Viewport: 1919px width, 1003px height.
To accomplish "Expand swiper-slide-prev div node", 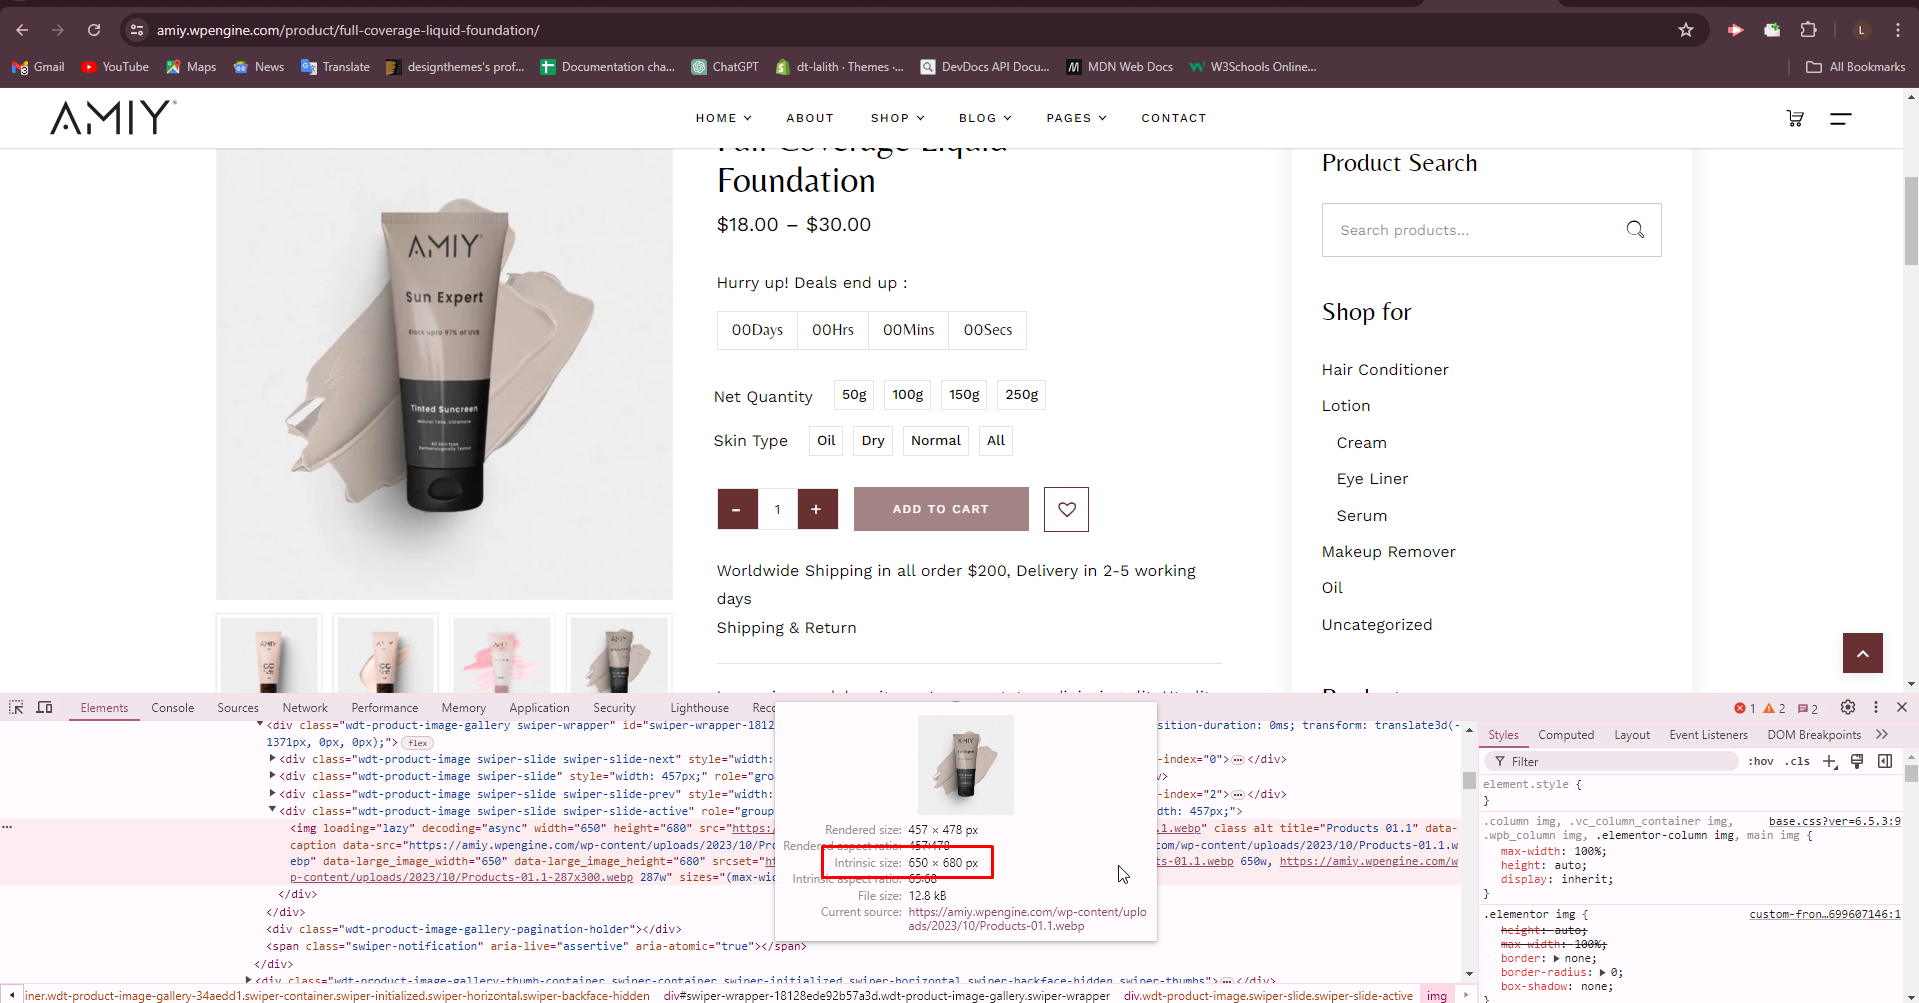I will (x=273, y=794).
